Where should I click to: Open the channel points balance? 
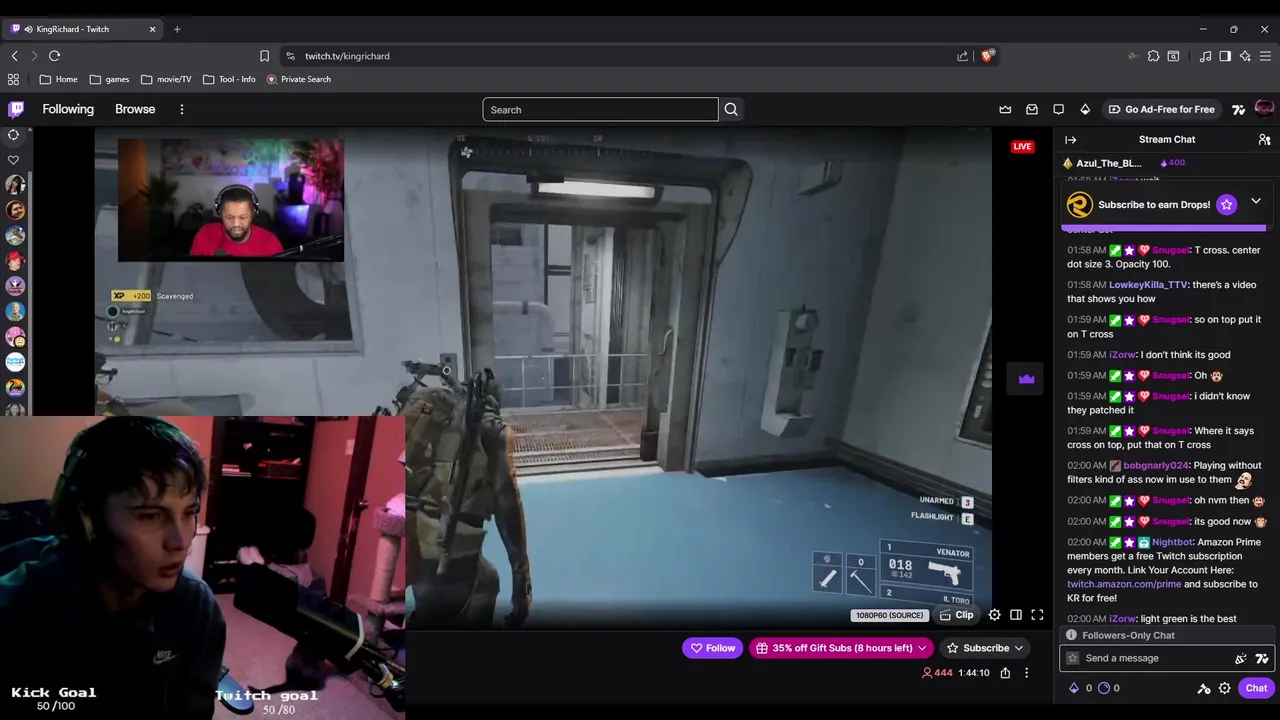pos(1110,688)
